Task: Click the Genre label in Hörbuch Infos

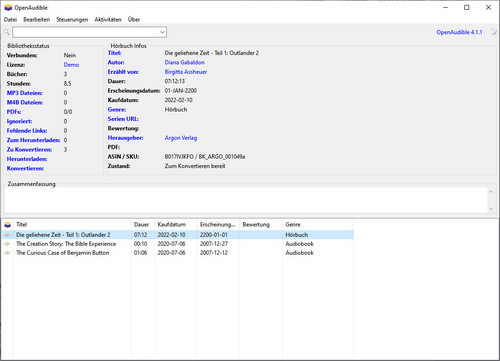Action: pos(117,110)
